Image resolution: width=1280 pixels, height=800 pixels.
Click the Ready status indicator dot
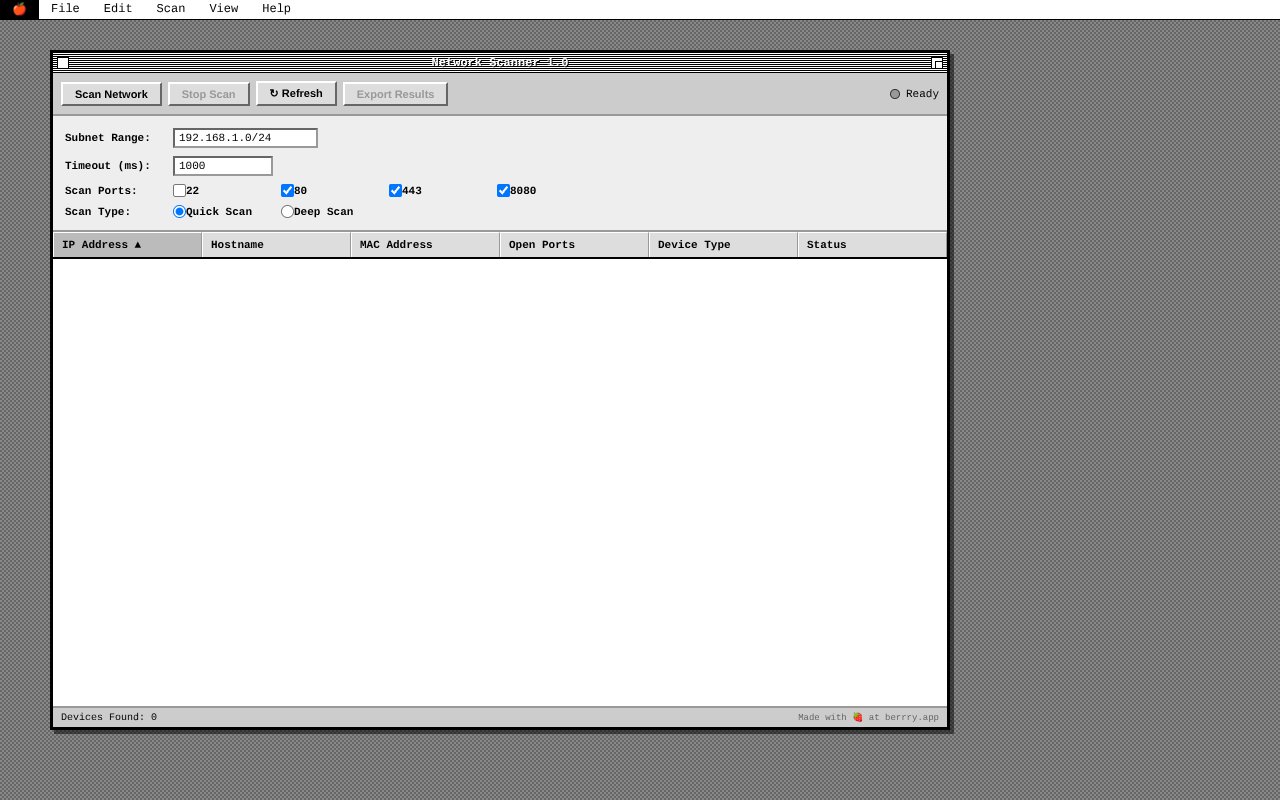[x=894, y=93]
